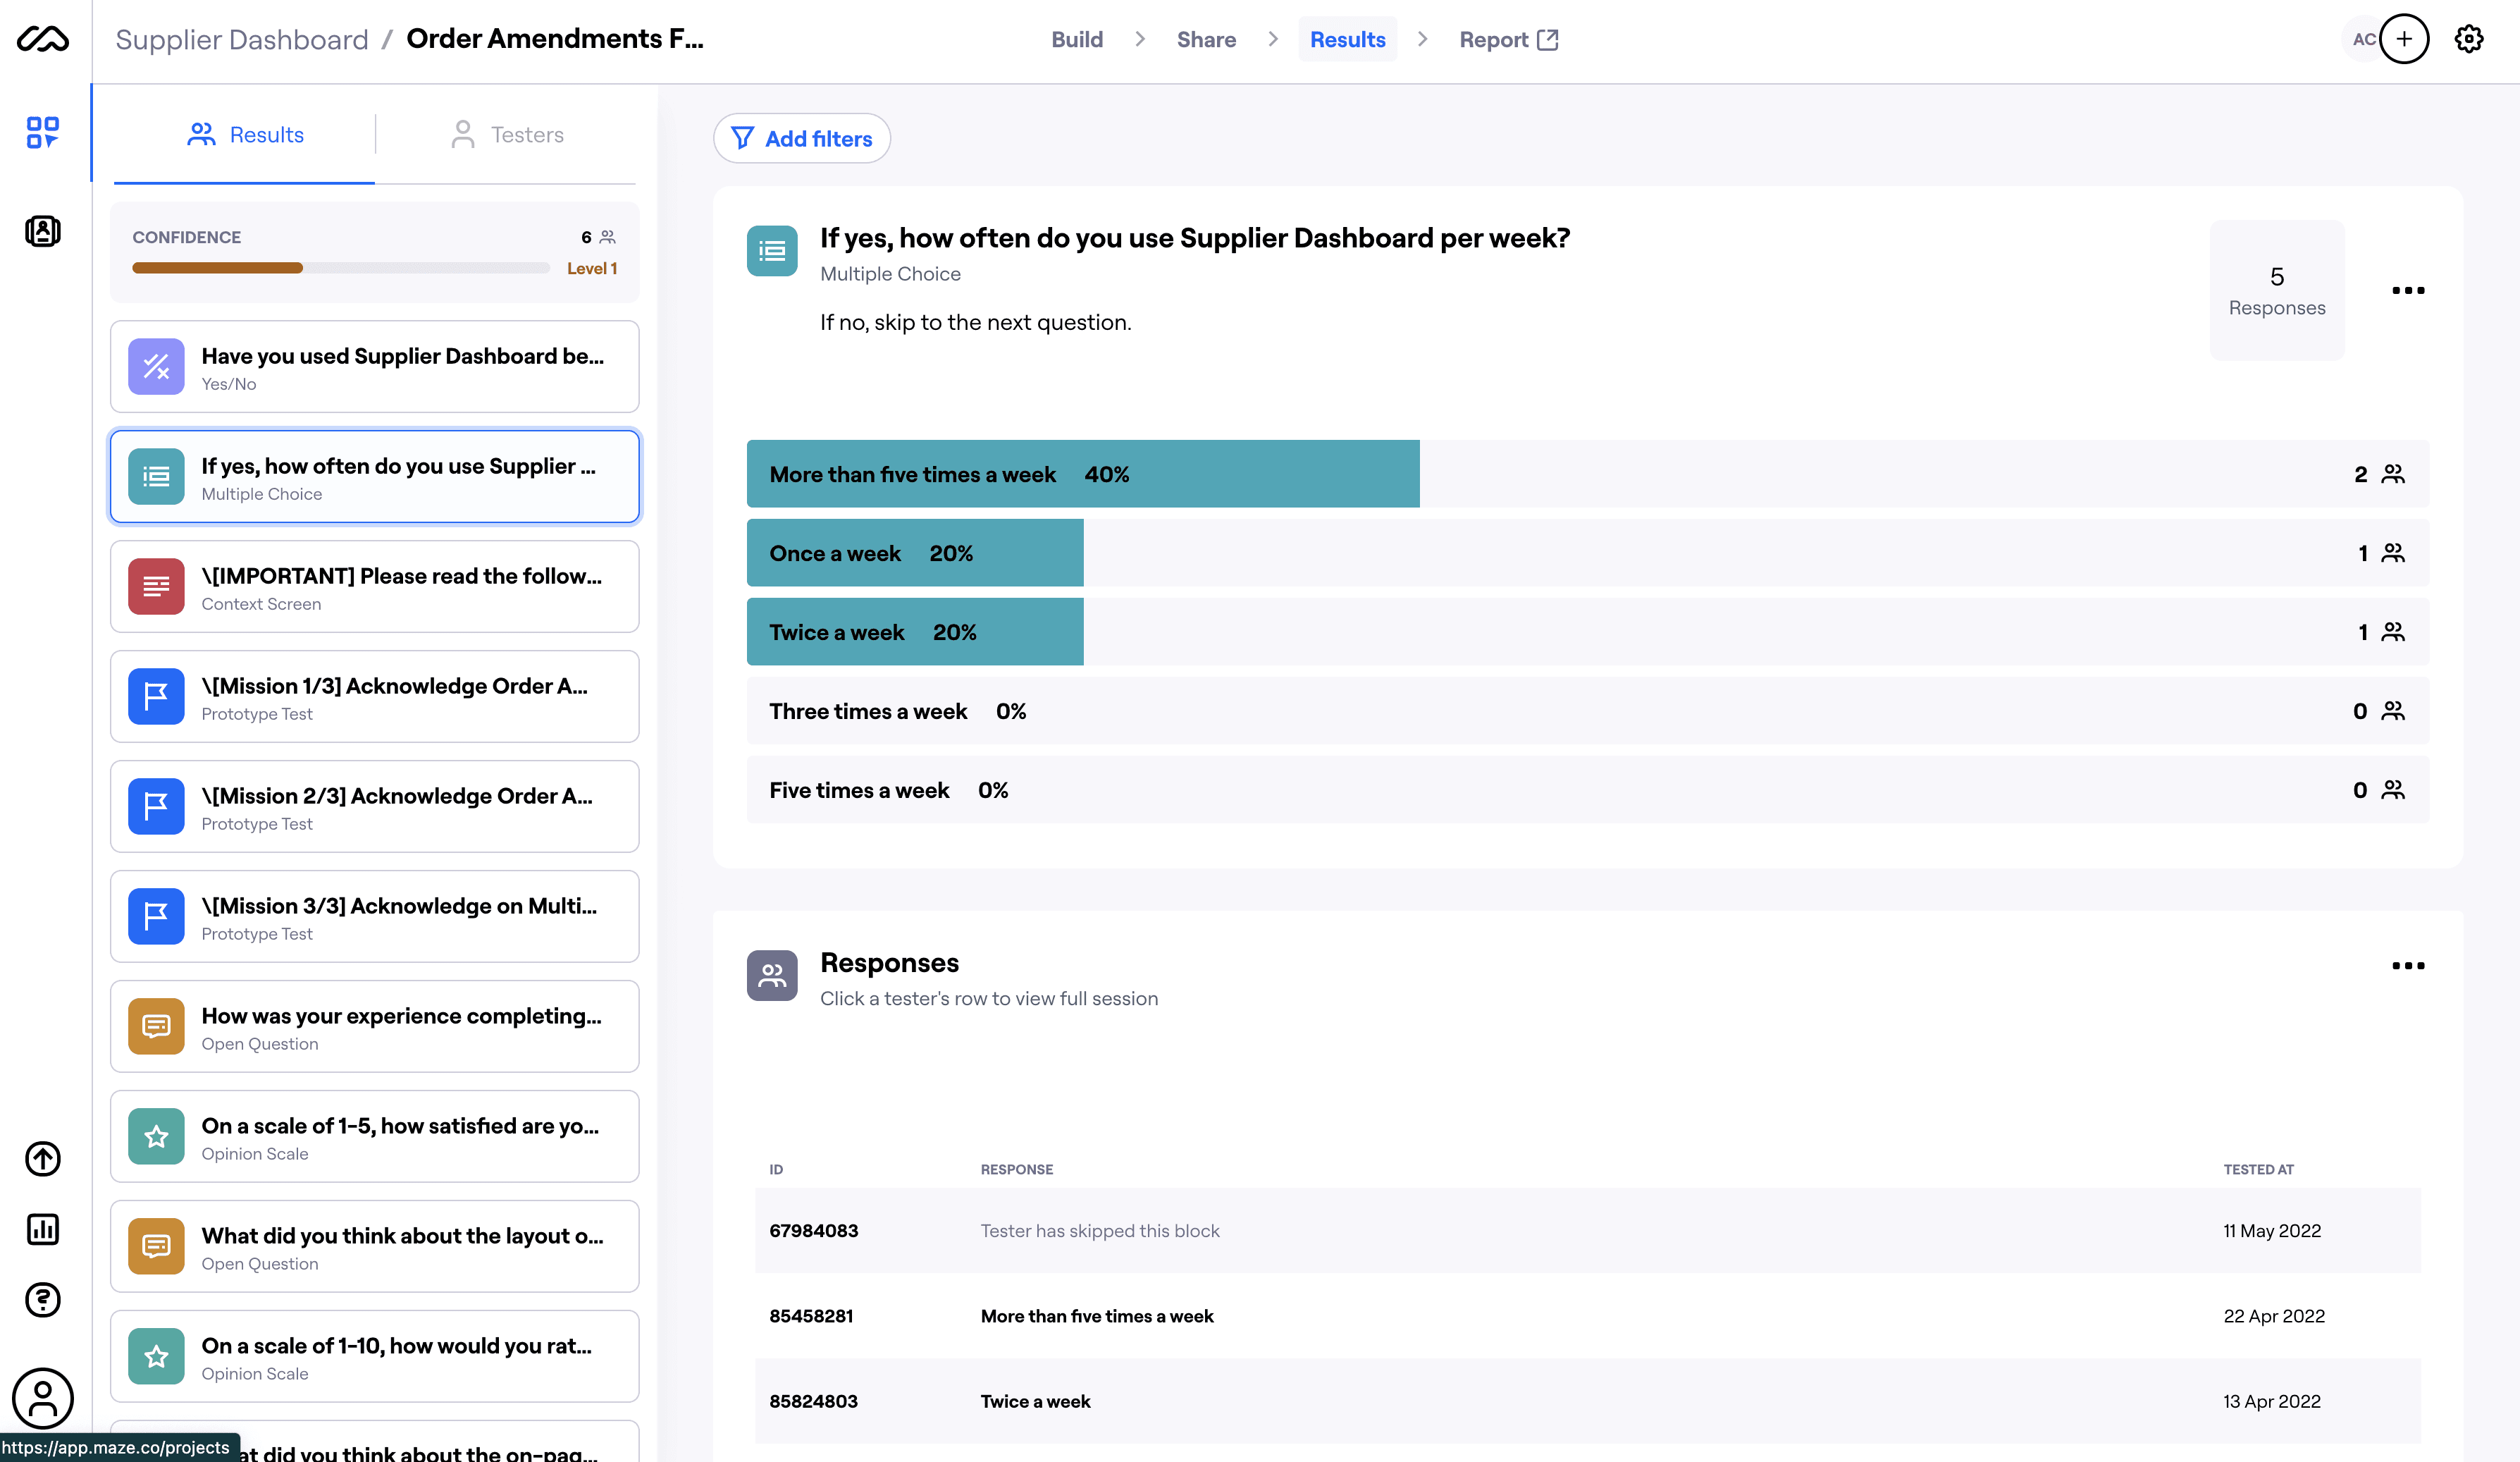Click the Responses section people icon
Viewport: 2520px width, 1462px height.
pos(772,975)
